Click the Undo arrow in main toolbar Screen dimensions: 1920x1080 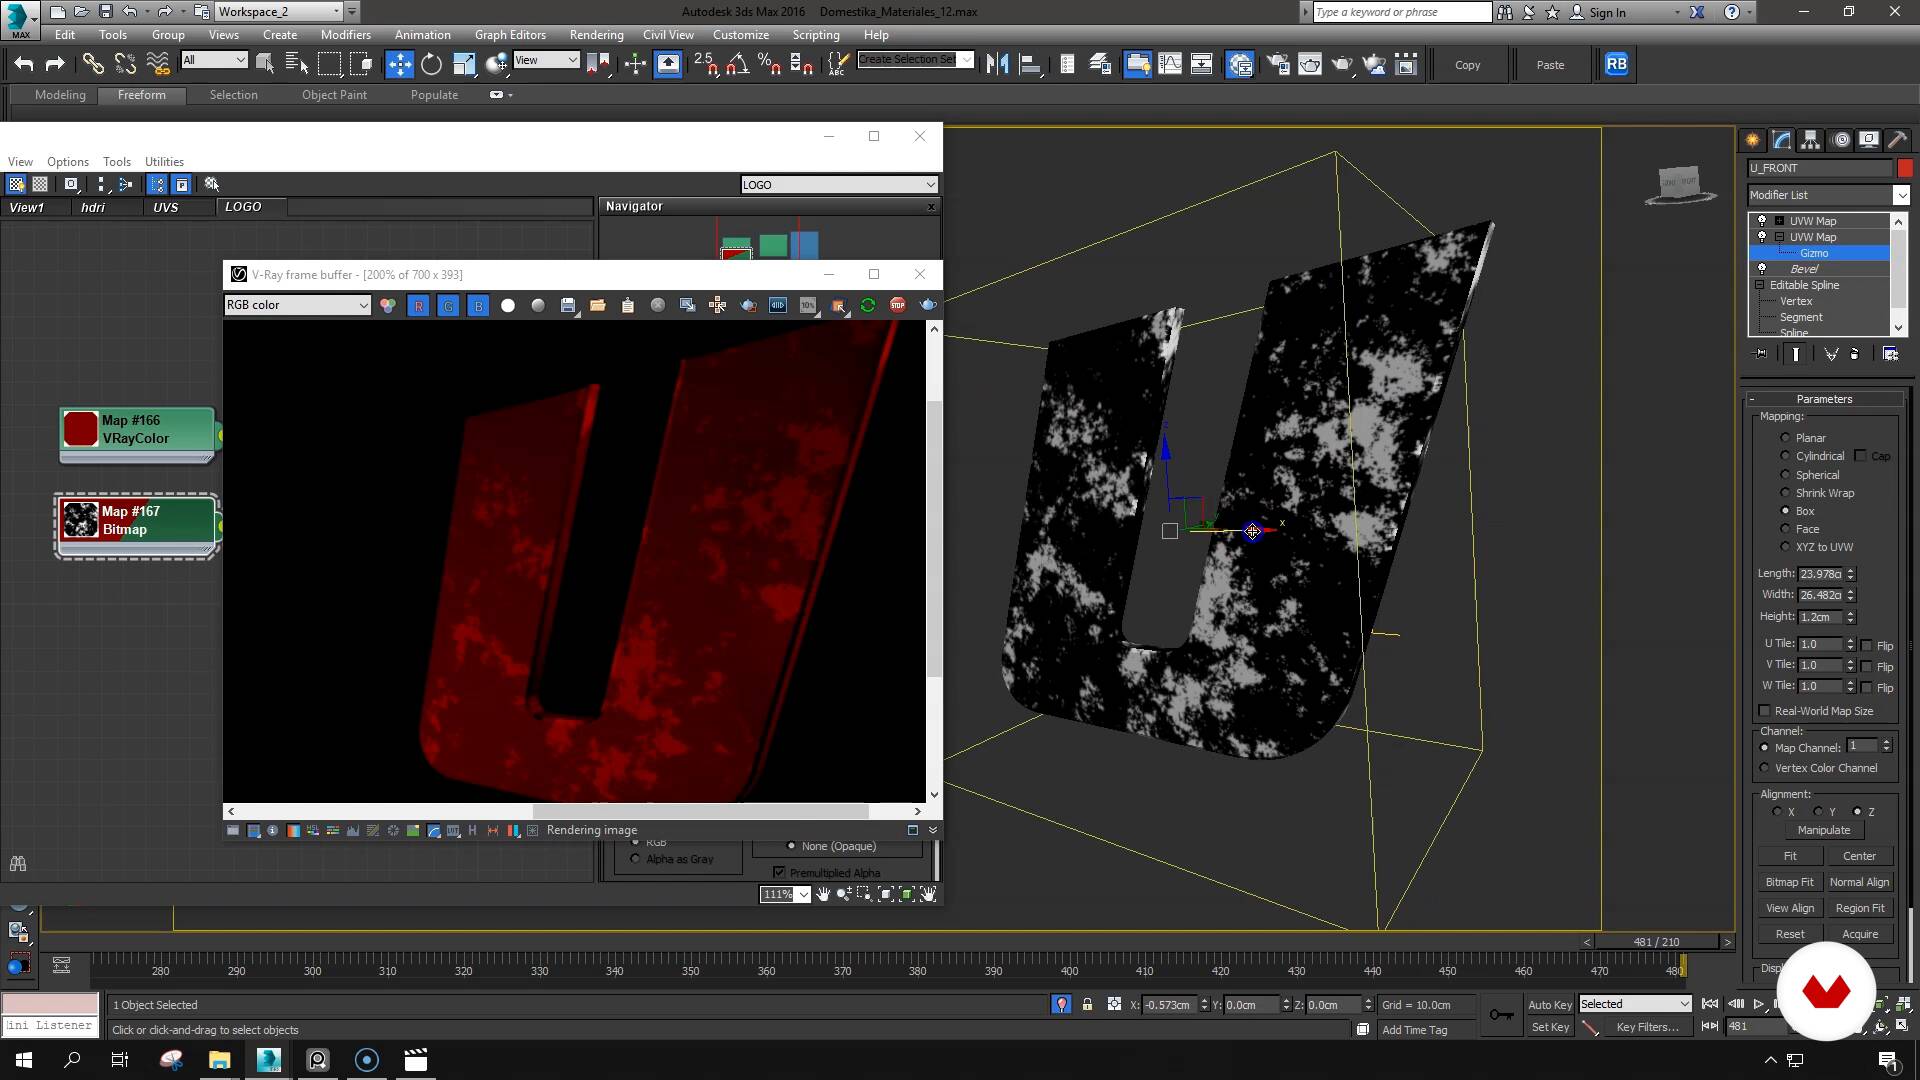(x=23, y=64)
